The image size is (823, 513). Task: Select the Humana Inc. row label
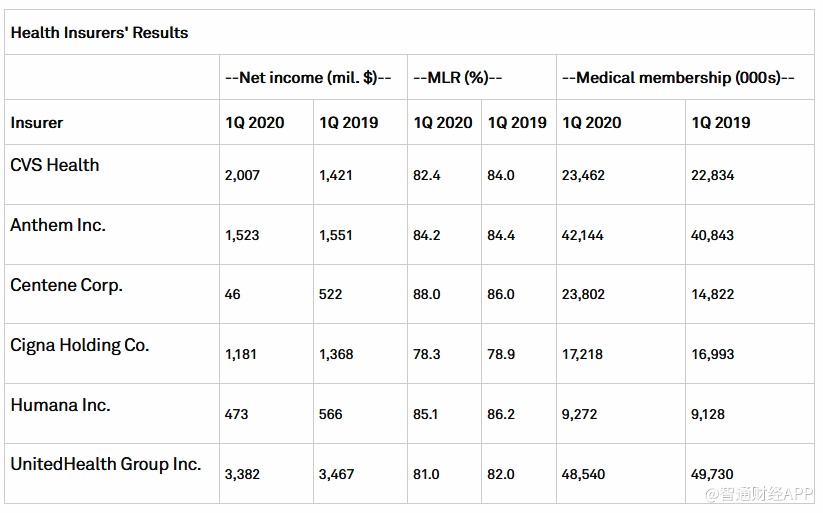point(60,405)
